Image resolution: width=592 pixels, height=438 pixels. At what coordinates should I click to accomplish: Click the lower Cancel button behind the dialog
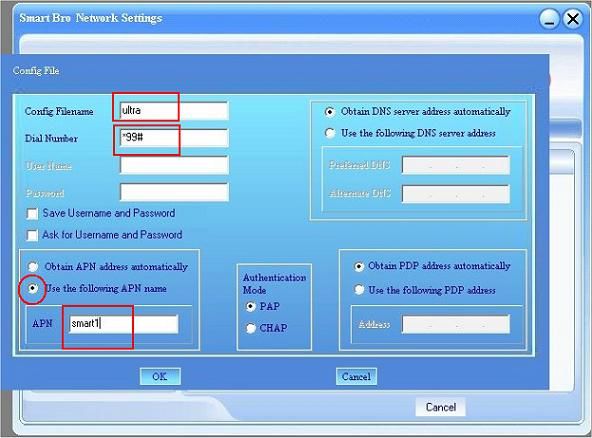coord(441,407)
